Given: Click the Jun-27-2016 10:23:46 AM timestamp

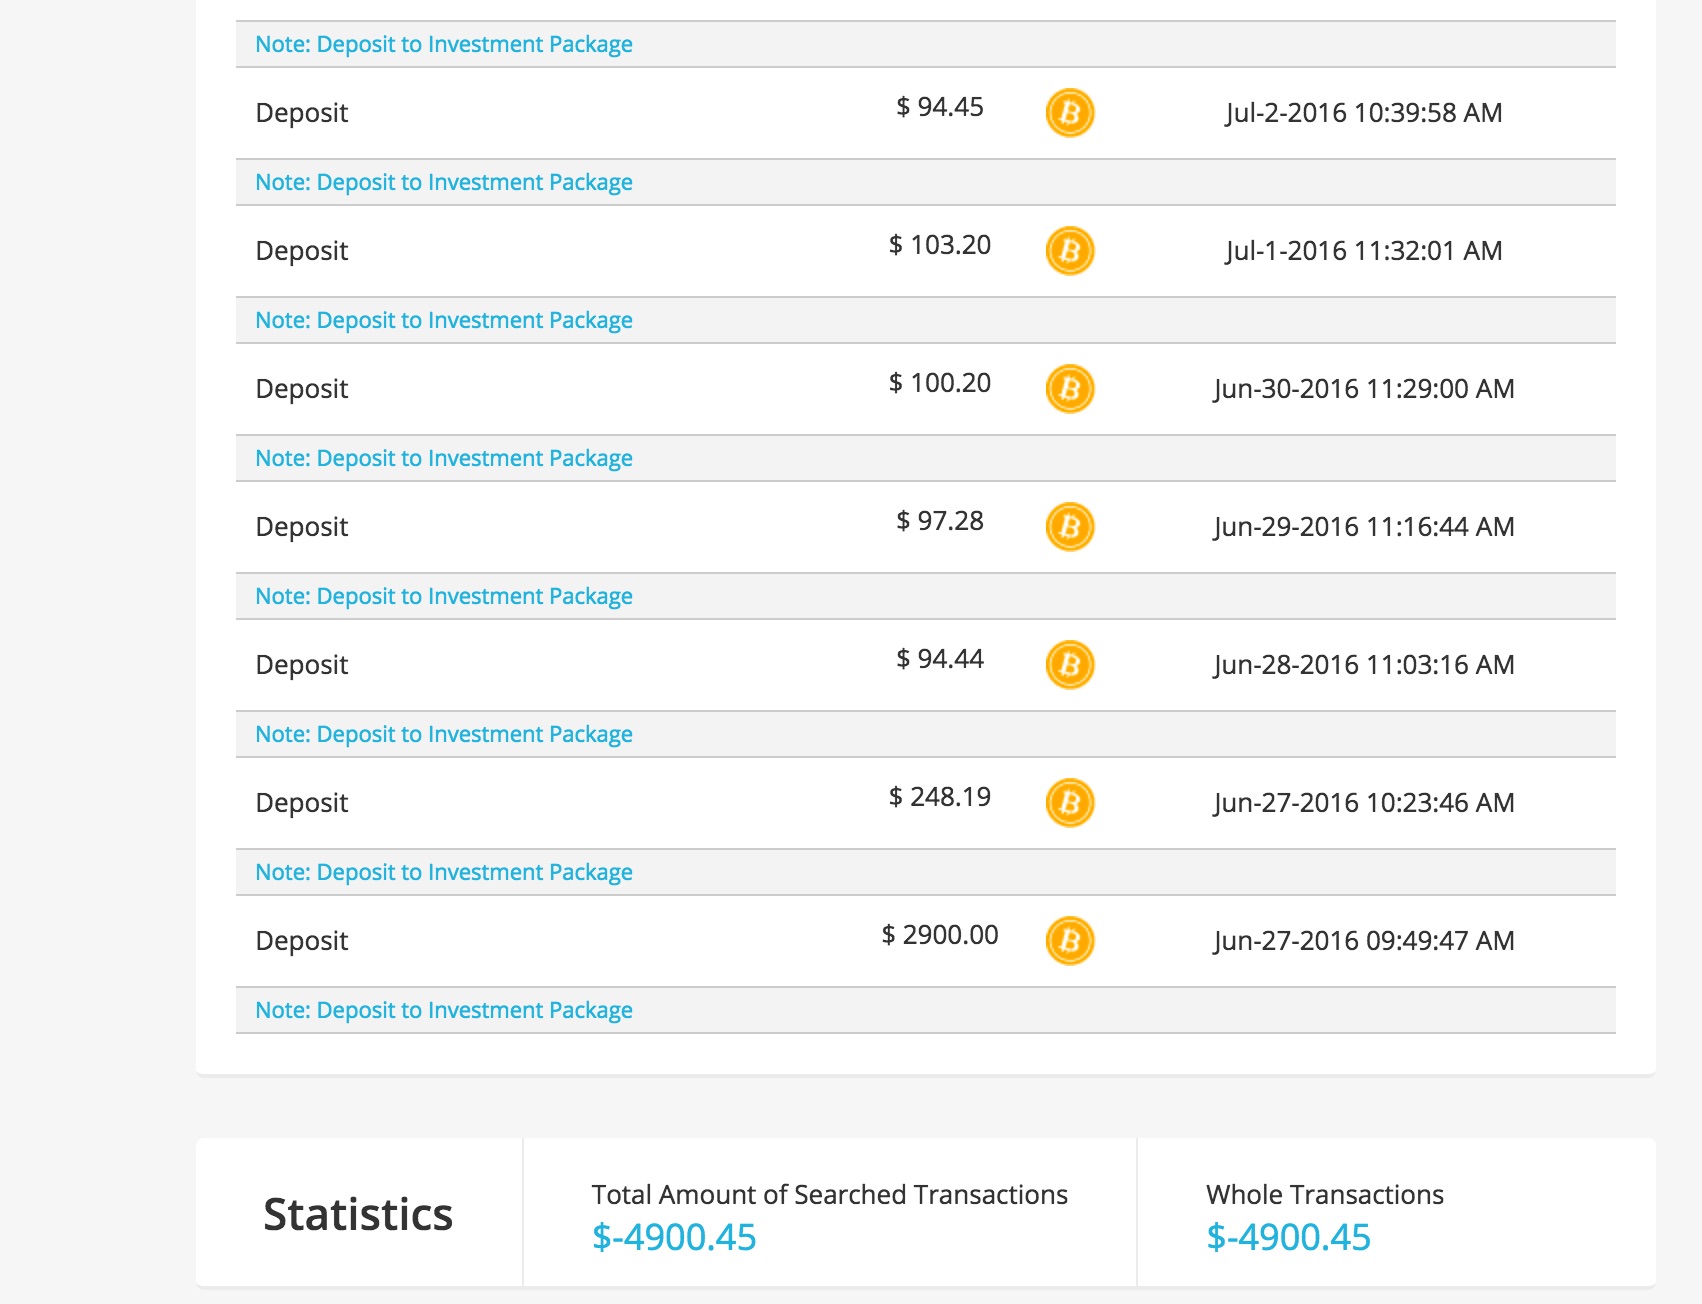Looking at the screenshot, I should coord(1364,802).
